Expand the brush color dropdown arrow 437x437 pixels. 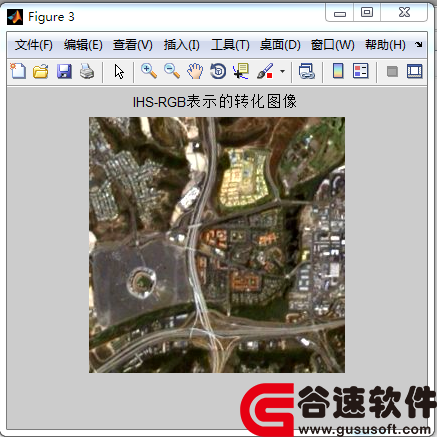click(282, 71)
